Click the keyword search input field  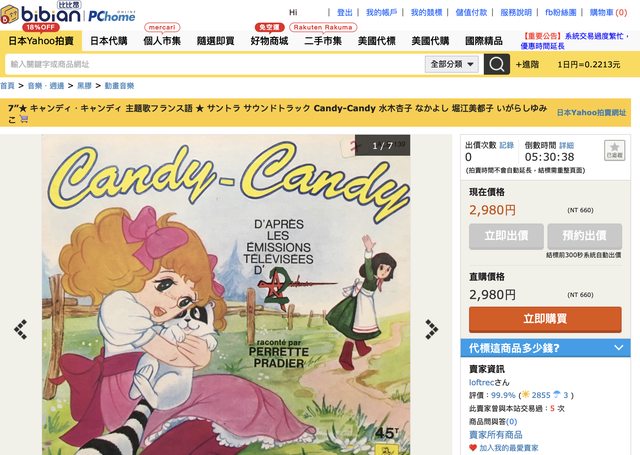[215, 64]
